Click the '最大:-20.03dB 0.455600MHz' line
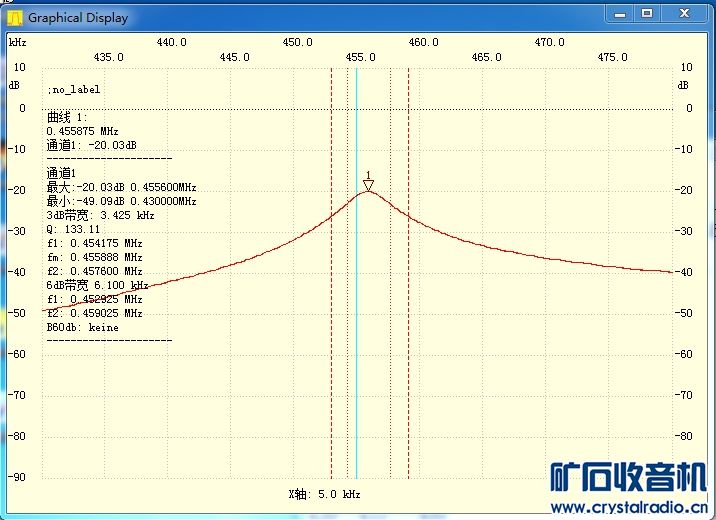This screenshot has height=520, width=716. (x=121, y=187)
